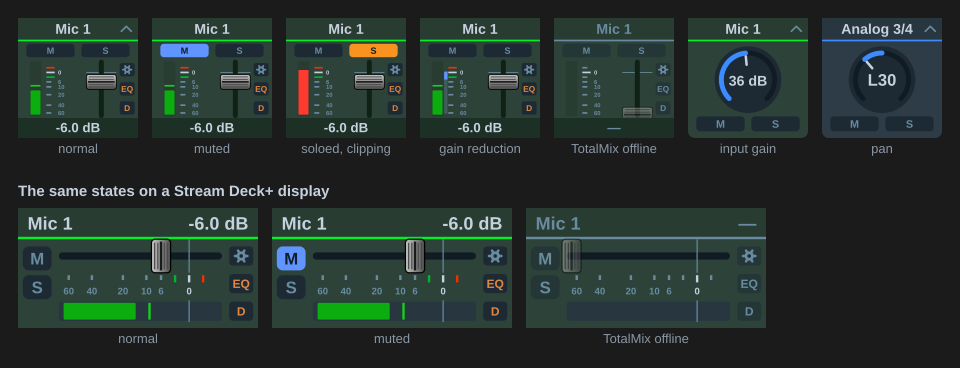Click the L30 pan knob

click(x=882, y=80)
